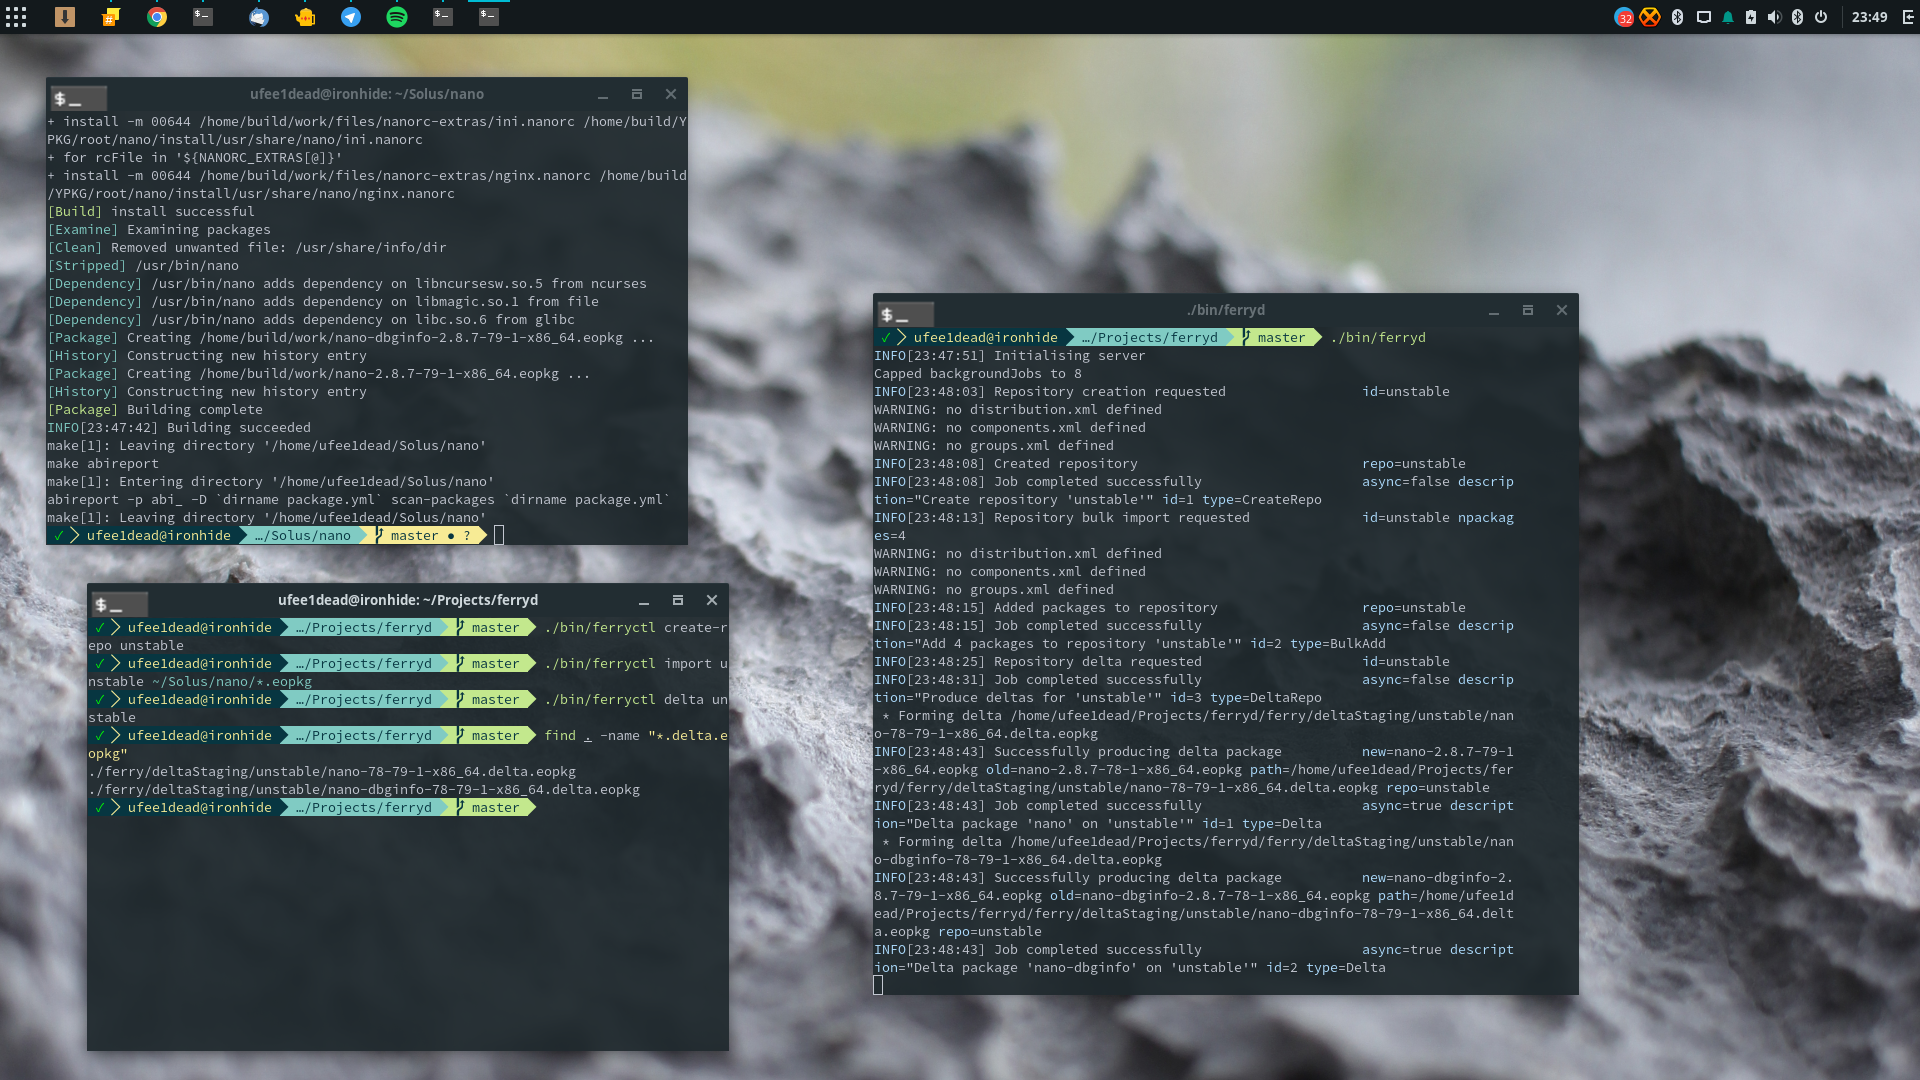This screenshot has height=1080, width=1920.
Task: Click '[Clean] Removed unwanted file' line
Action: pyautogui.click(x=247, y=247)
